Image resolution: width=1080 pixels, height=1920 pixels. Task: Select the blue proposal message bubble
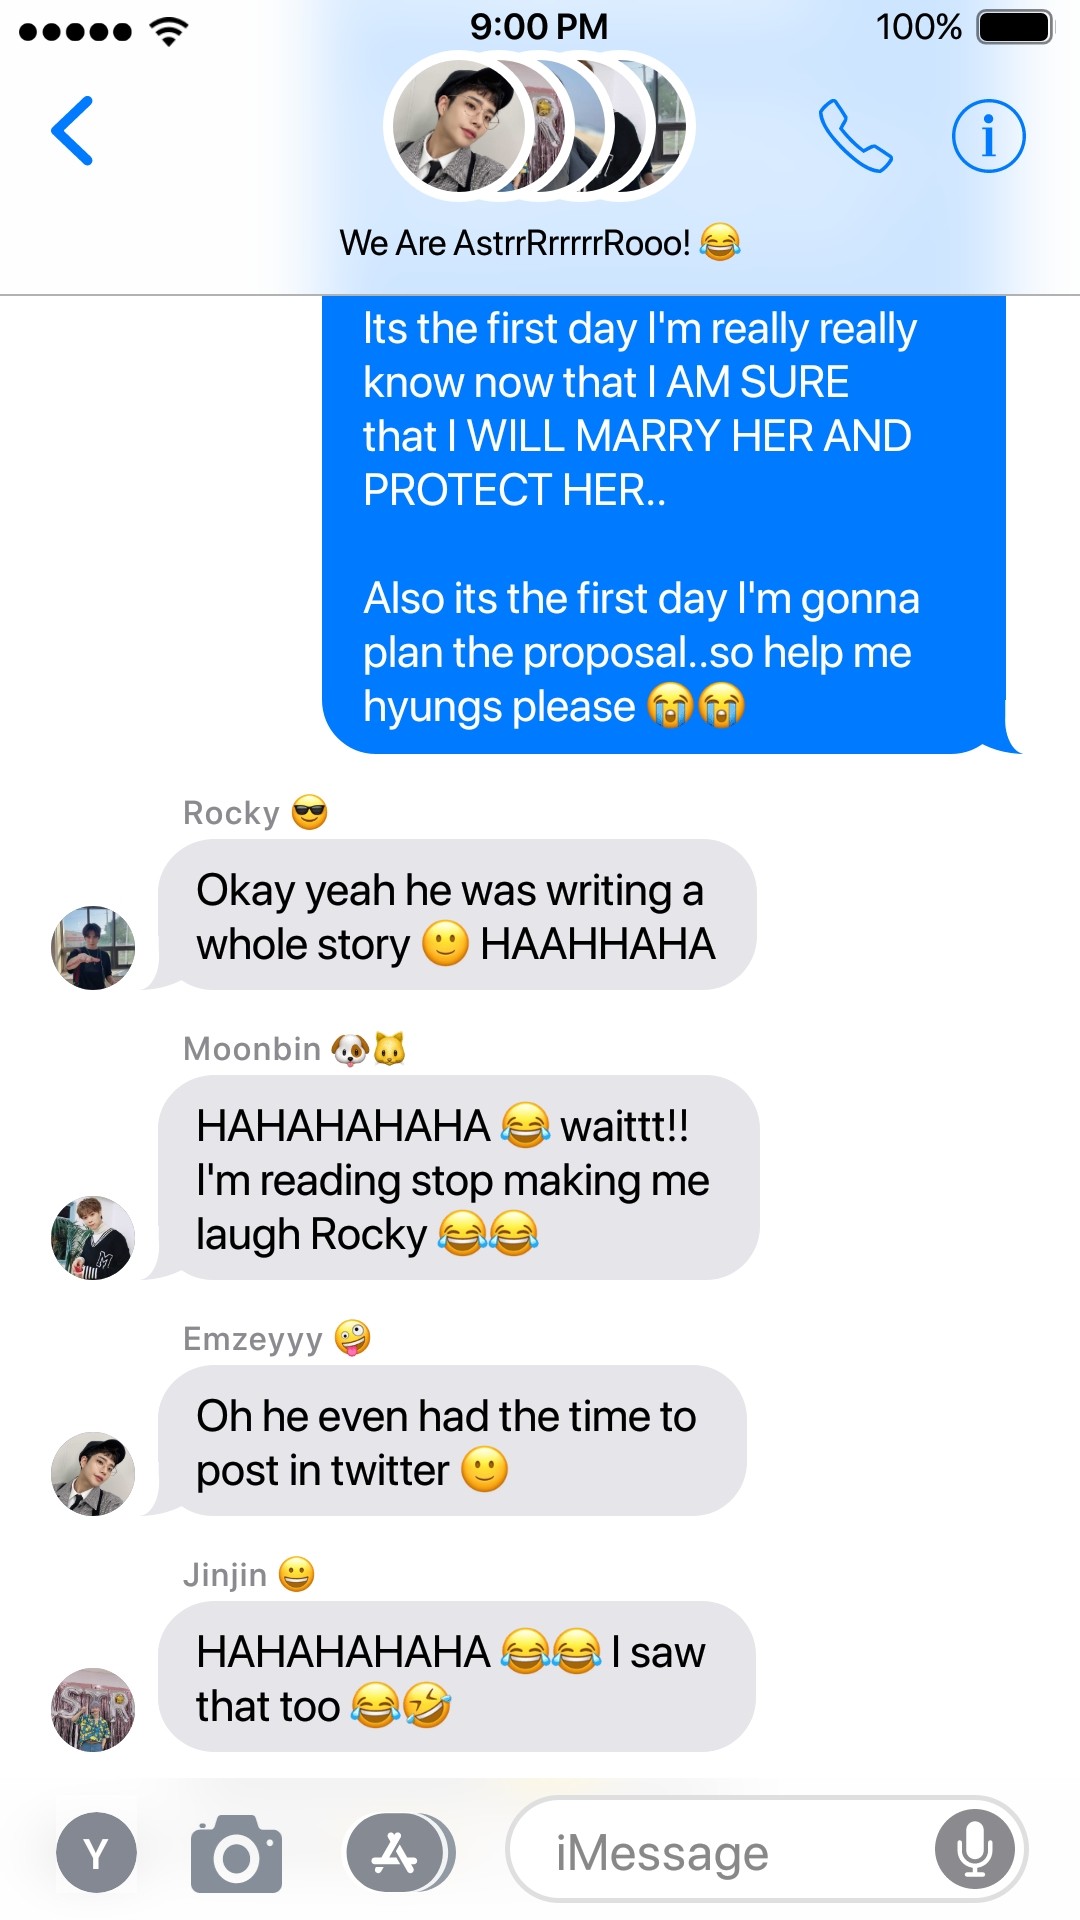(x=665, y=524)
